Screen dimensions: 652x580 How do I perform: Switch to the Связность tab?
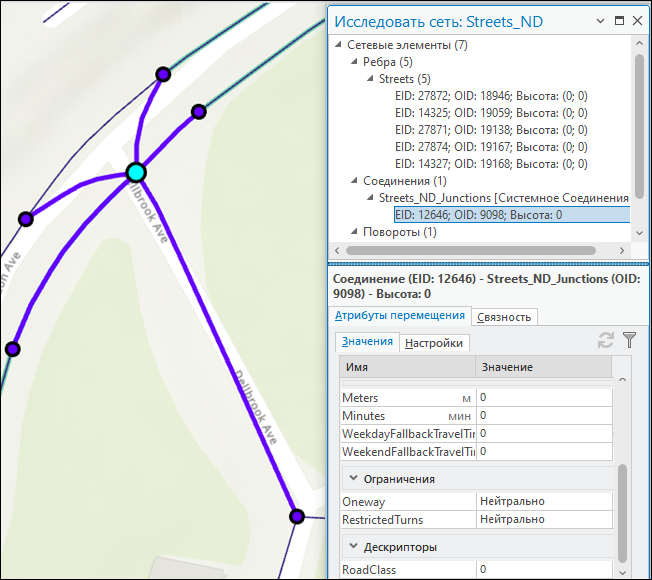click(x=504, y=317)
